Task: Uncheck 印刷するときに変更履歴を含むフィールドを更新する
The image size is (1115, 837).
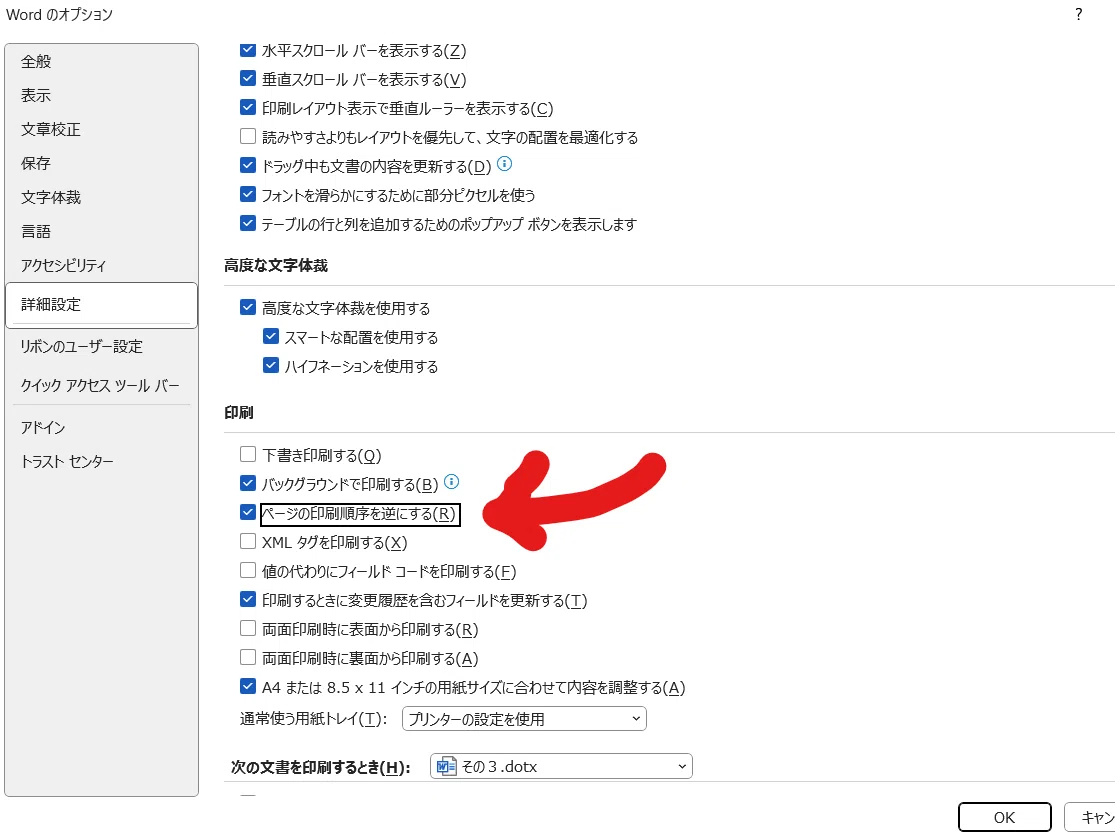Action: (247, 599)
